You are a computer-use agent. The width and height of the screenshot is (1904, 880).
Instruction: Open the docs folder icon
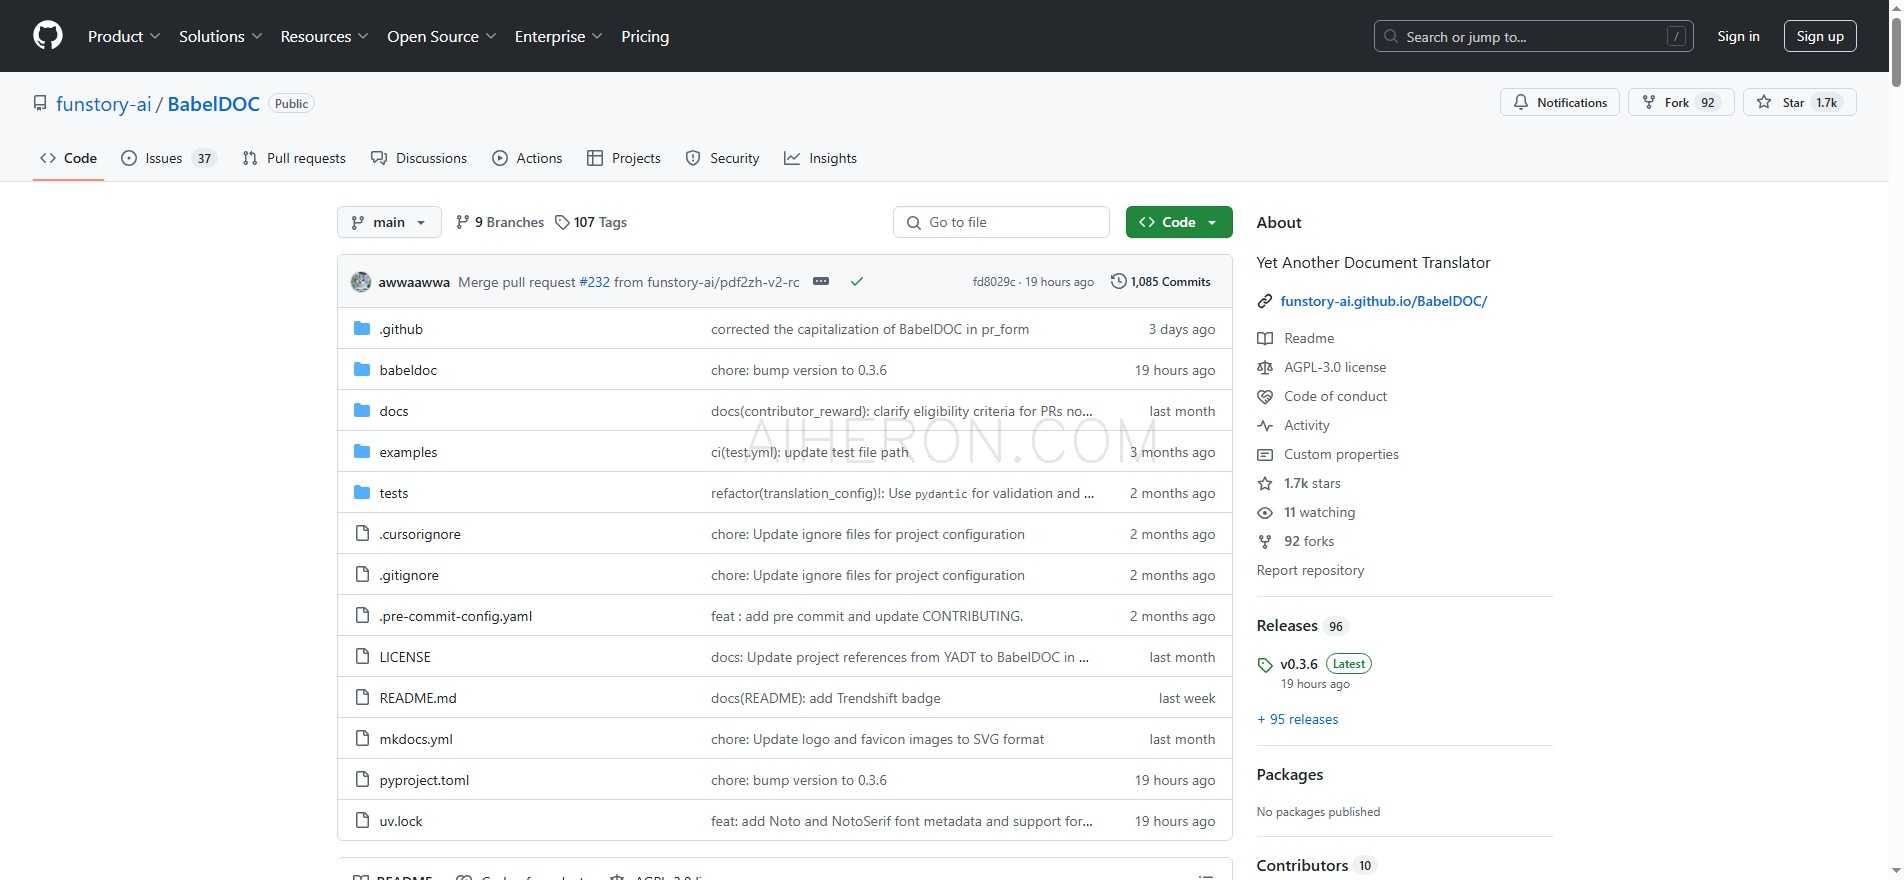(x=362, y=411)
